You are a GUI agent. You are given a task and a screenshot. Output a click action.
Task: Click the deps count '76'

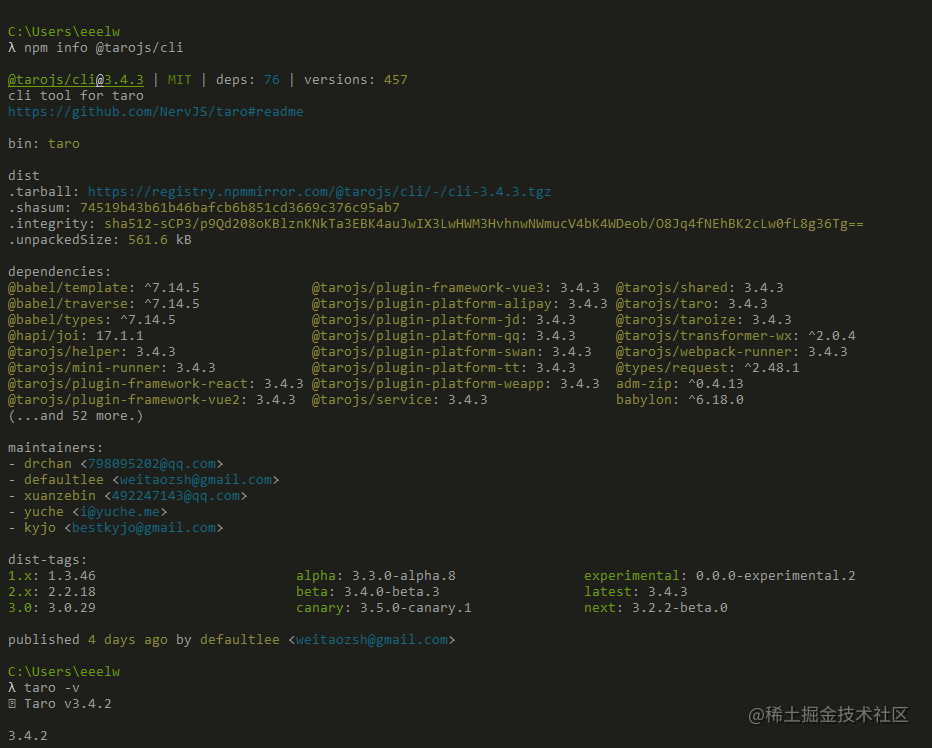[x=272, y=80]
